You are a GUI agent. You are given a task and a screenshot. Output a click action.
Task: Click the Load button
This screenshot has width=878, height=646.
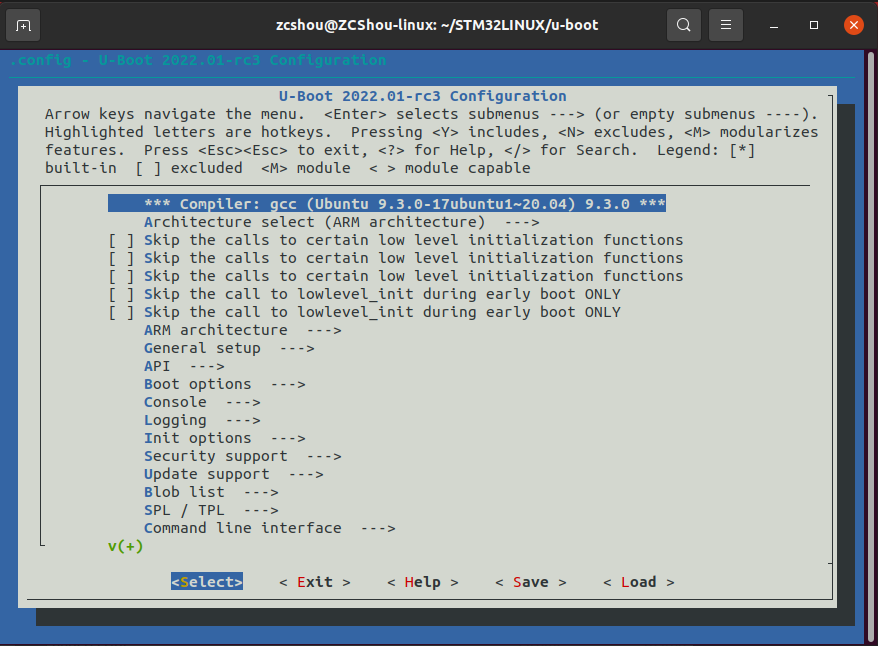click(639, 582)
